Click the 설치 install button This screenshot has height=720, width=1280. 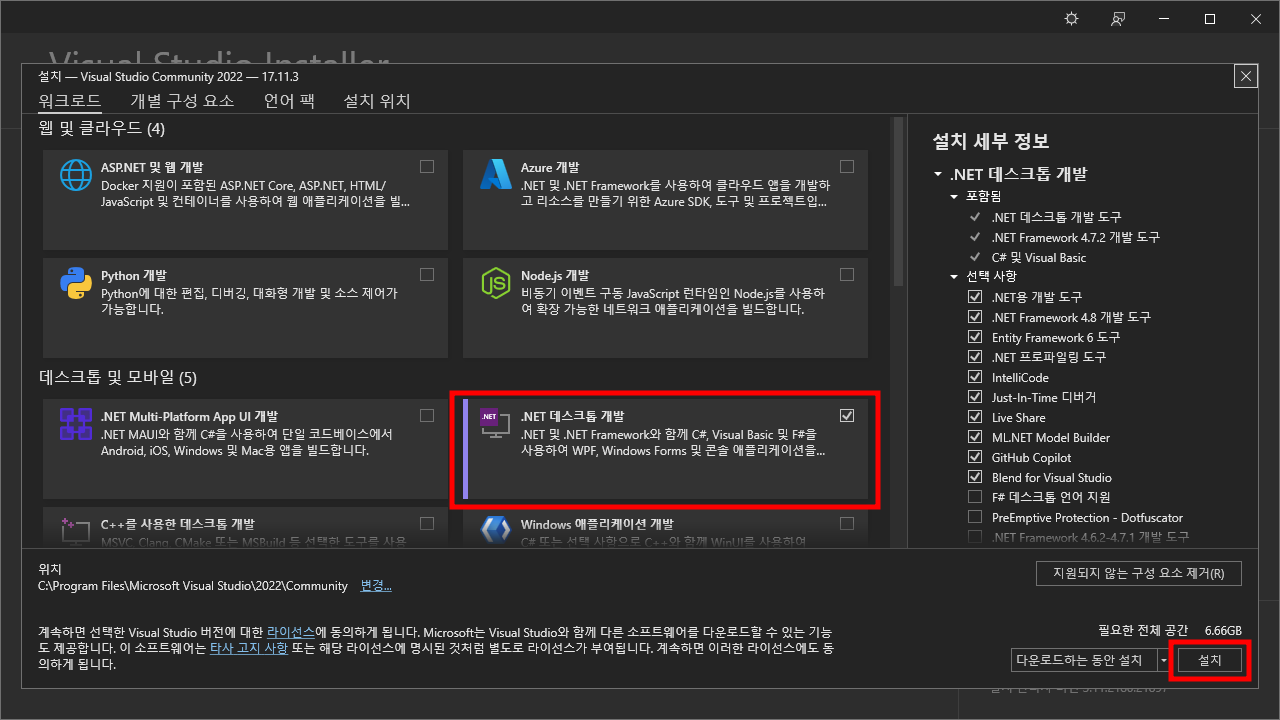pyautogui.click(x=1210, y=660)
